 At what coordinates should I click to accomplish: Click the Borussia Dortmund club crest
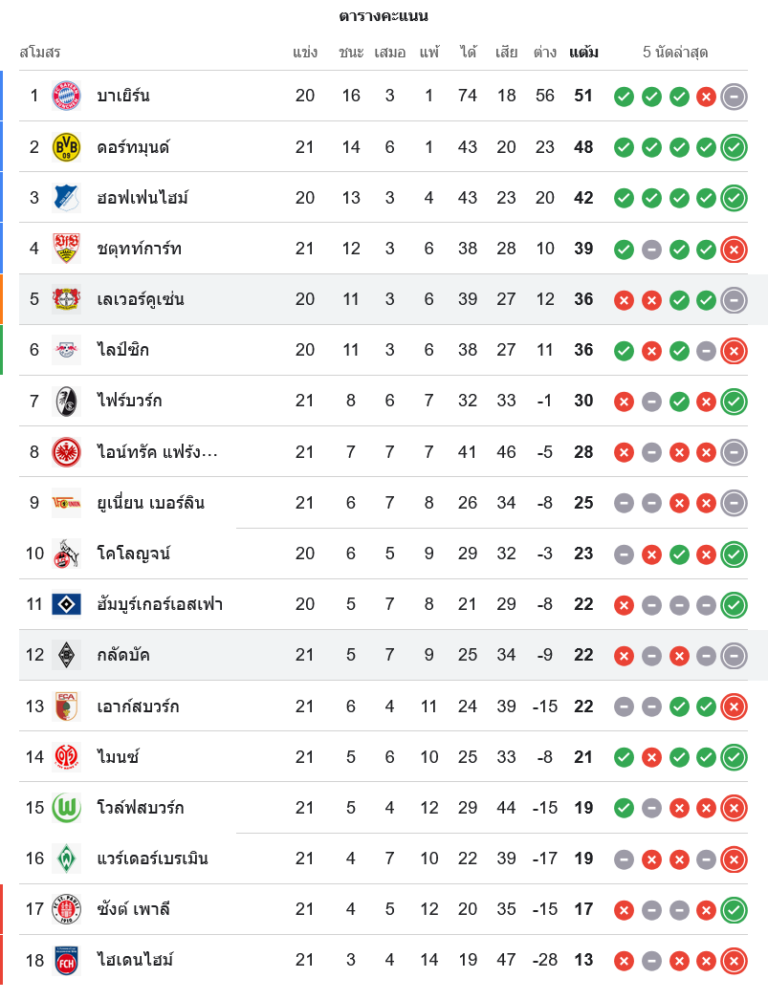(x=66, y=147)
